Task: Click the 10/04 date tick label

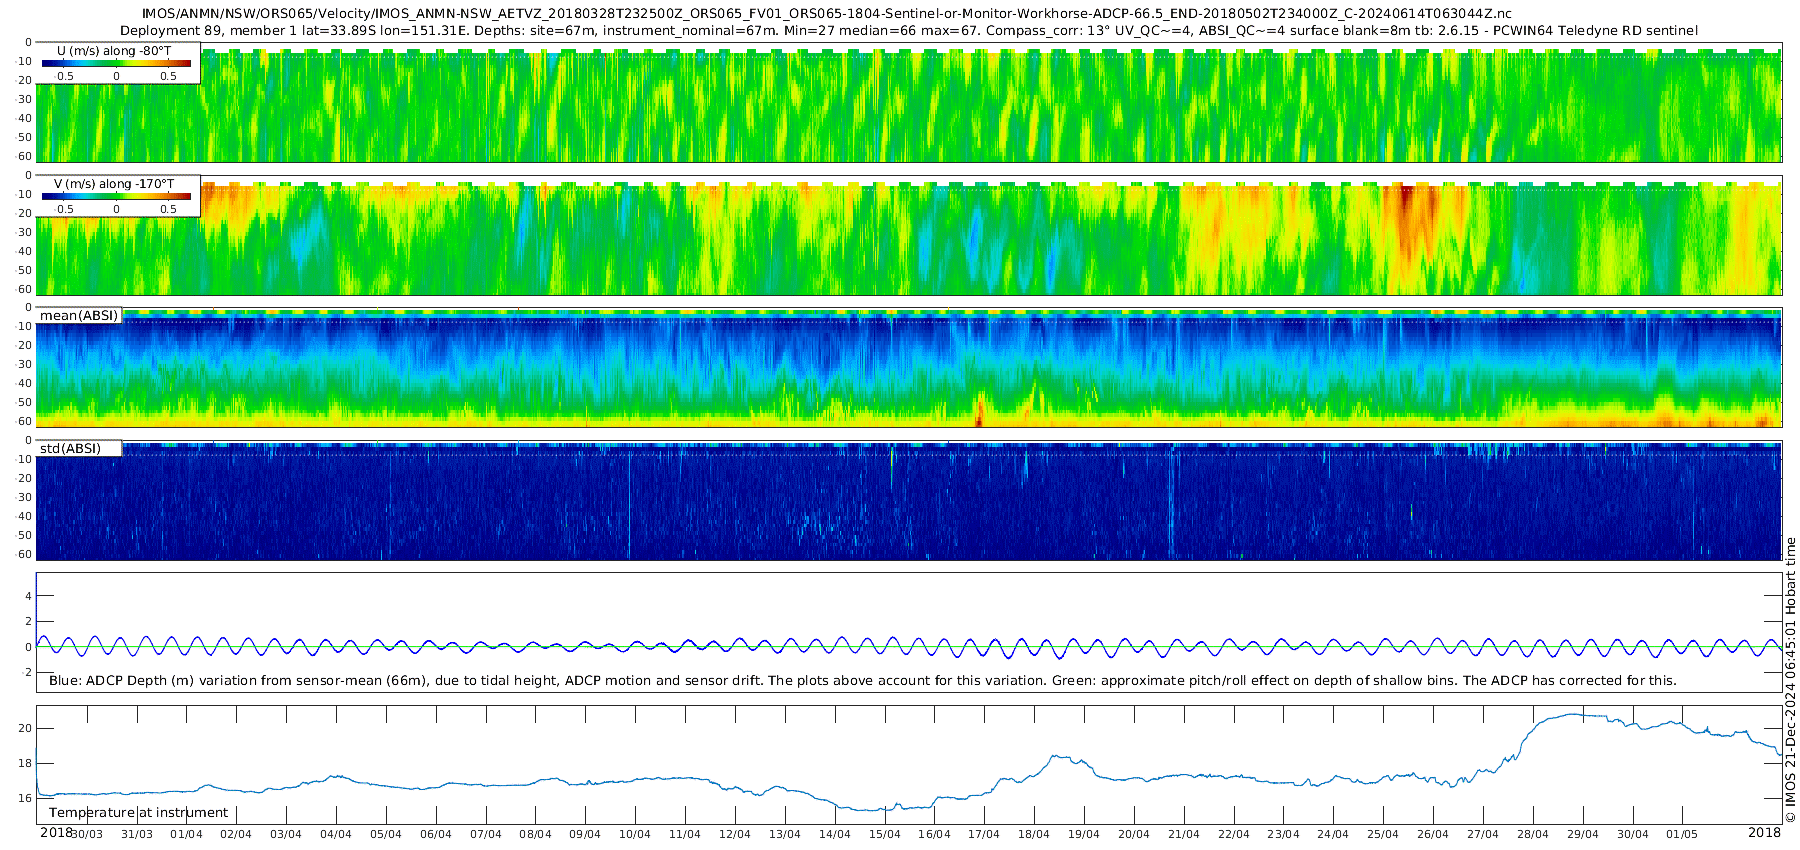Action: 635,834
